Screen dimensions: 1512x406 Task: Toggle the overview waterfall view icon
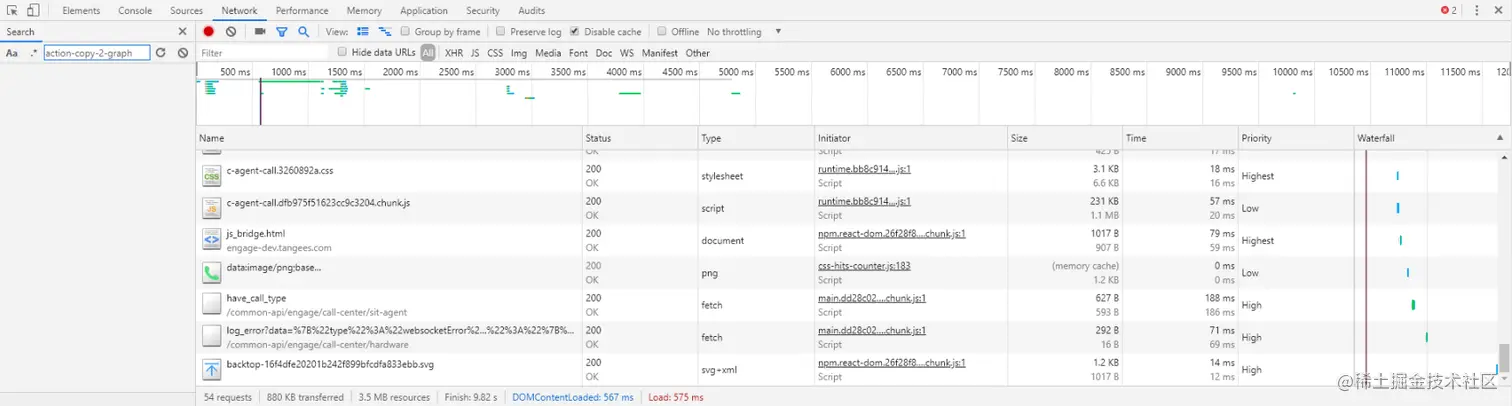385,32
